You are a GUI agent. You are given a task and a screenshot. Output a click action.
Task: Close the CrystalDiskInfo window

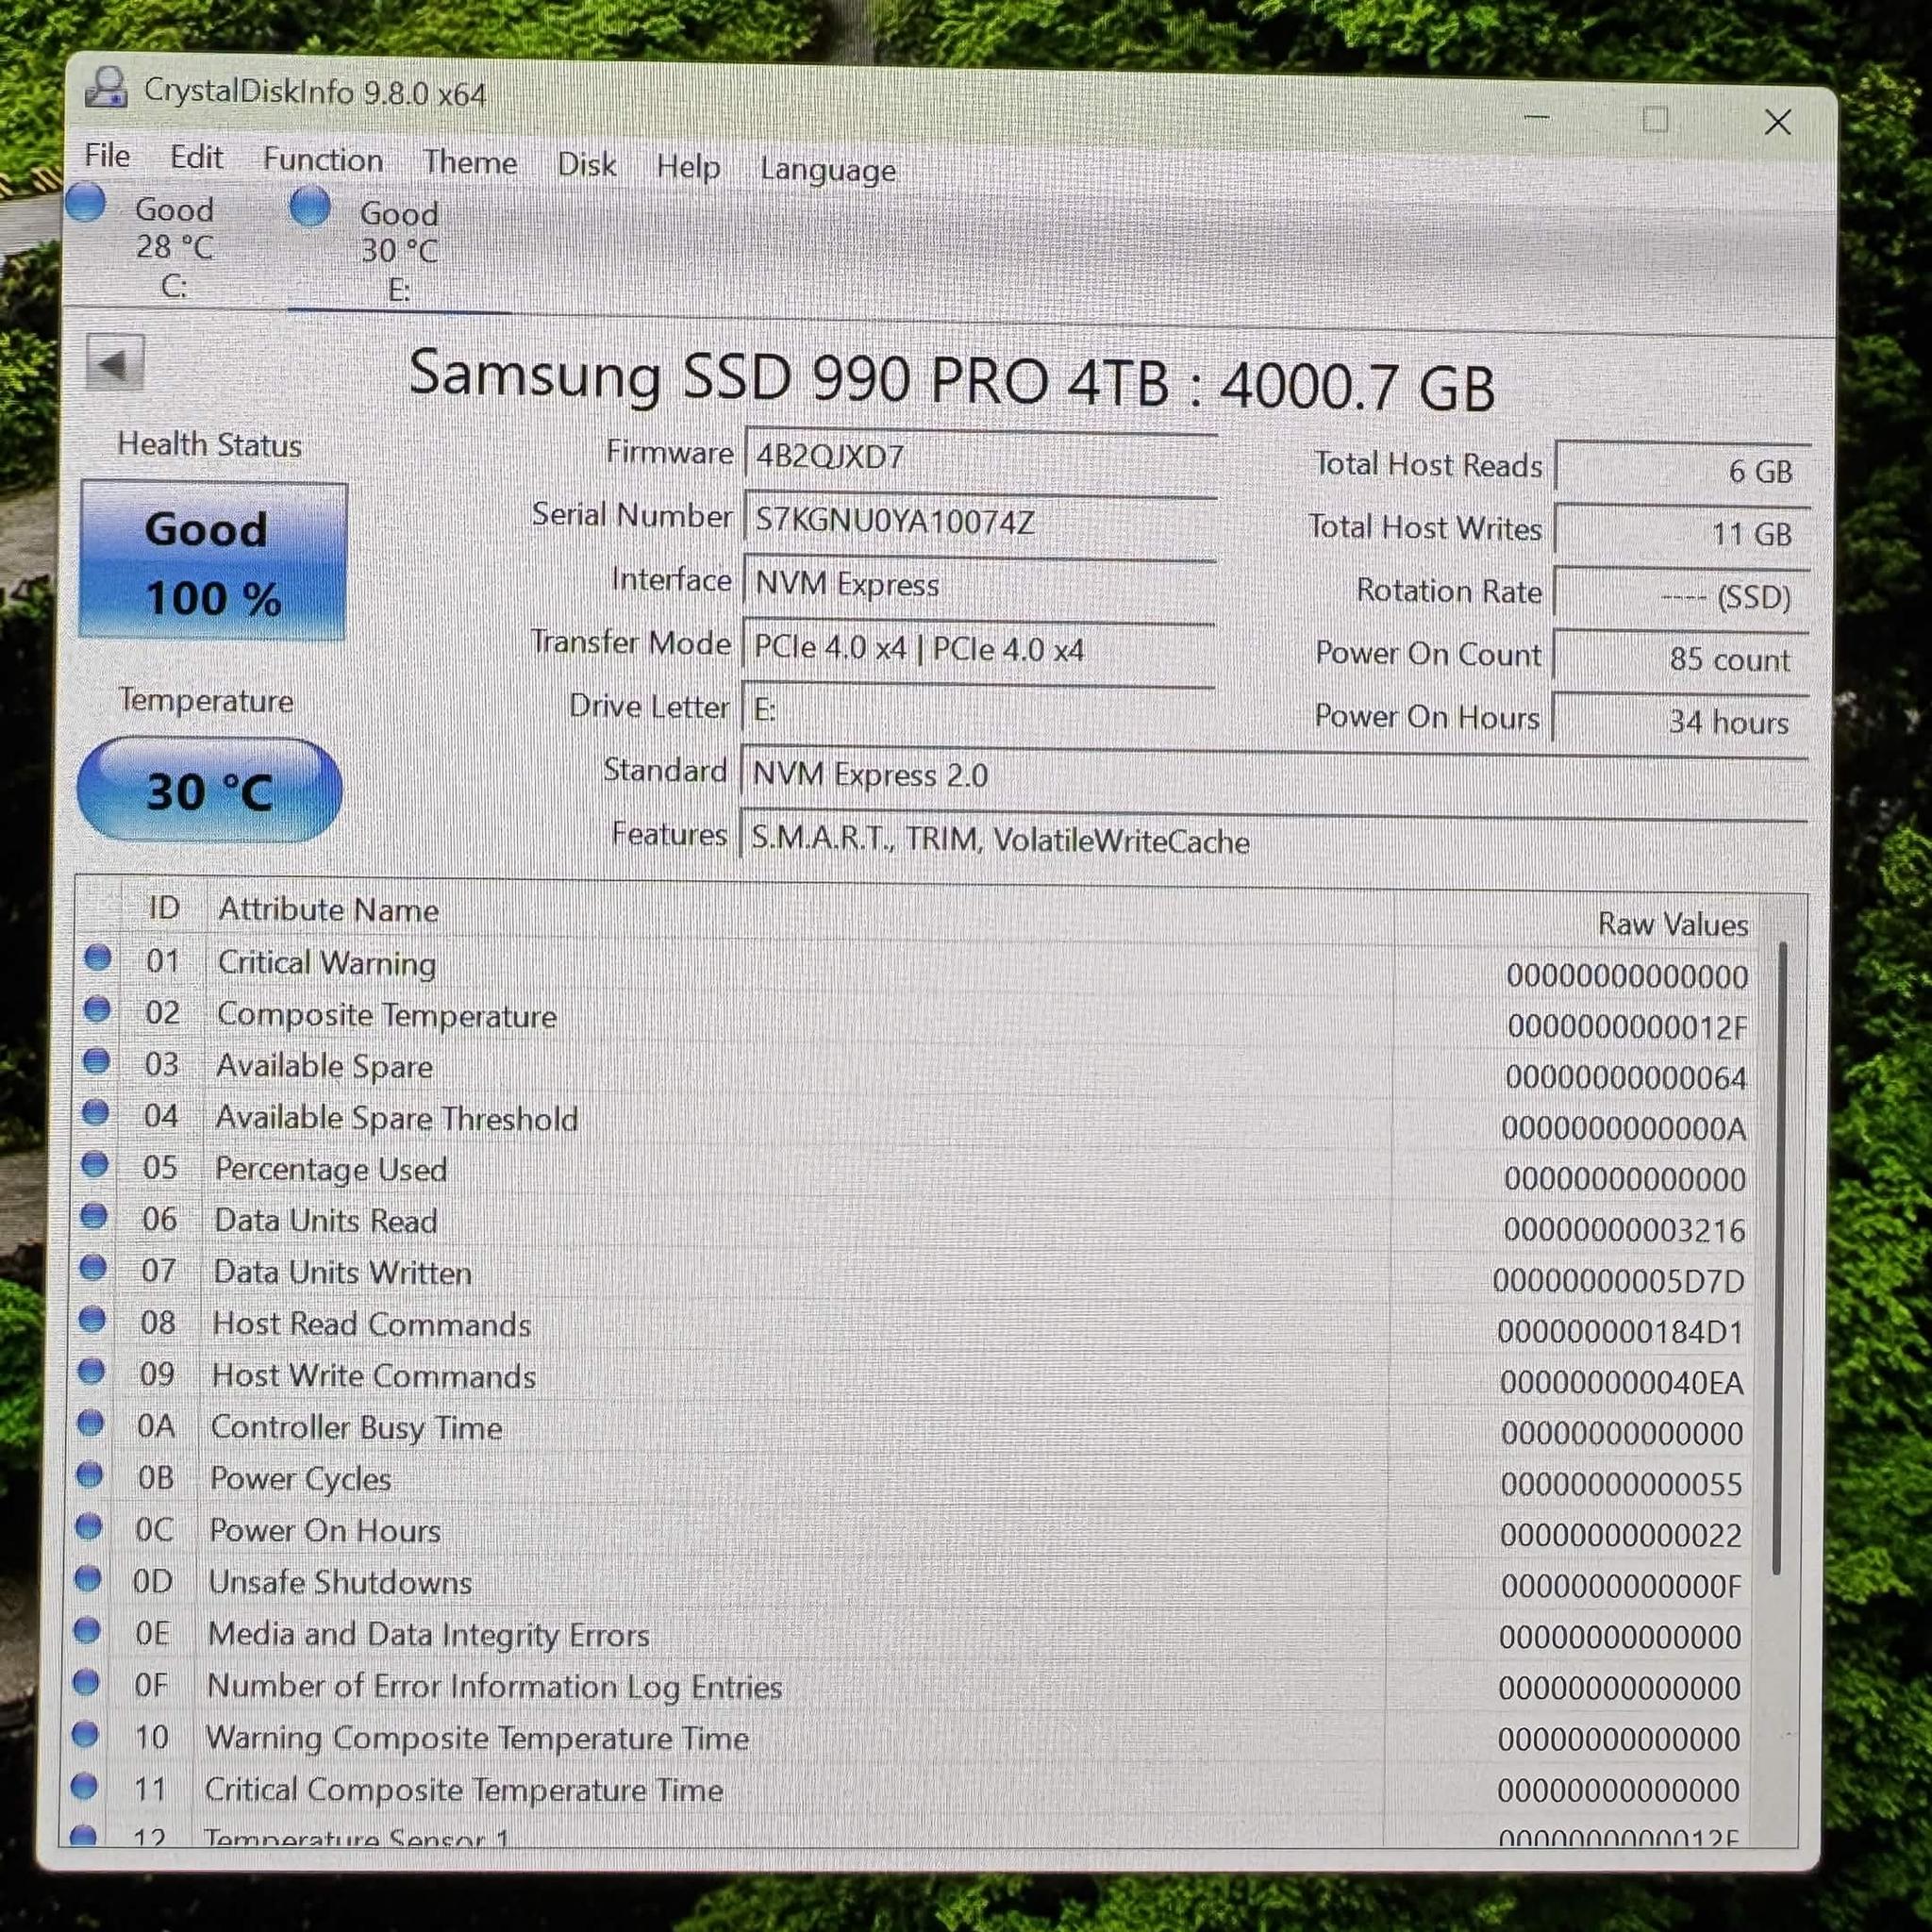pyautogui.click(x=1777, y=122)
